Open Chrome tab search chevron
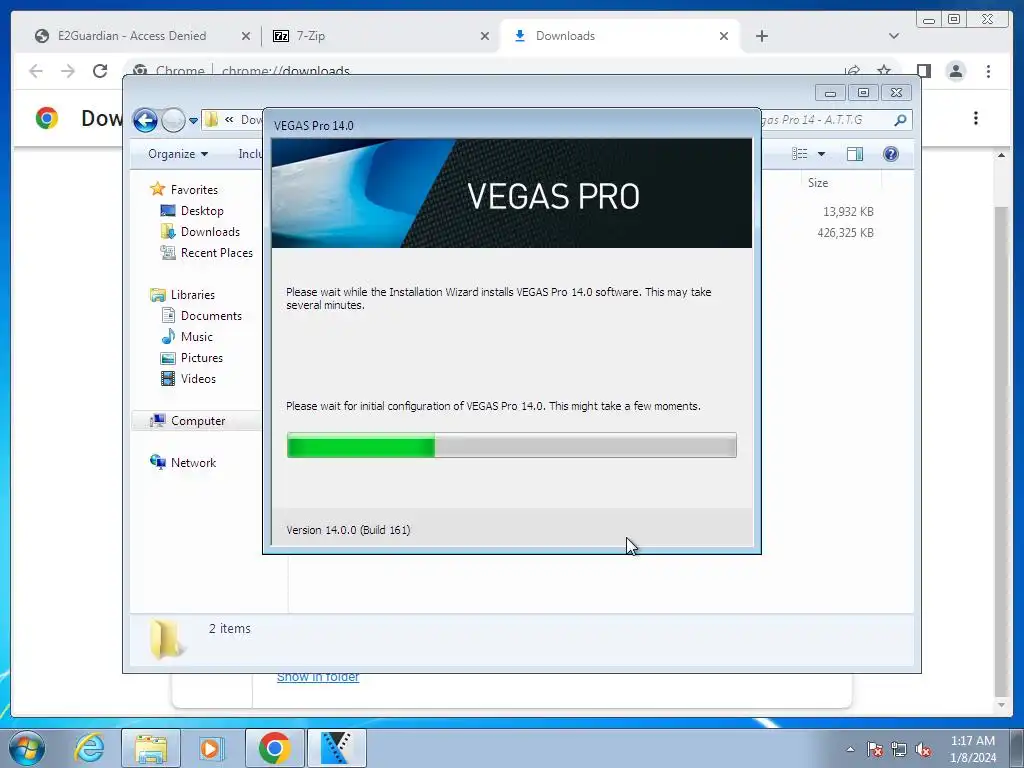Screen dimensions: 1024x768 [894, 36]
